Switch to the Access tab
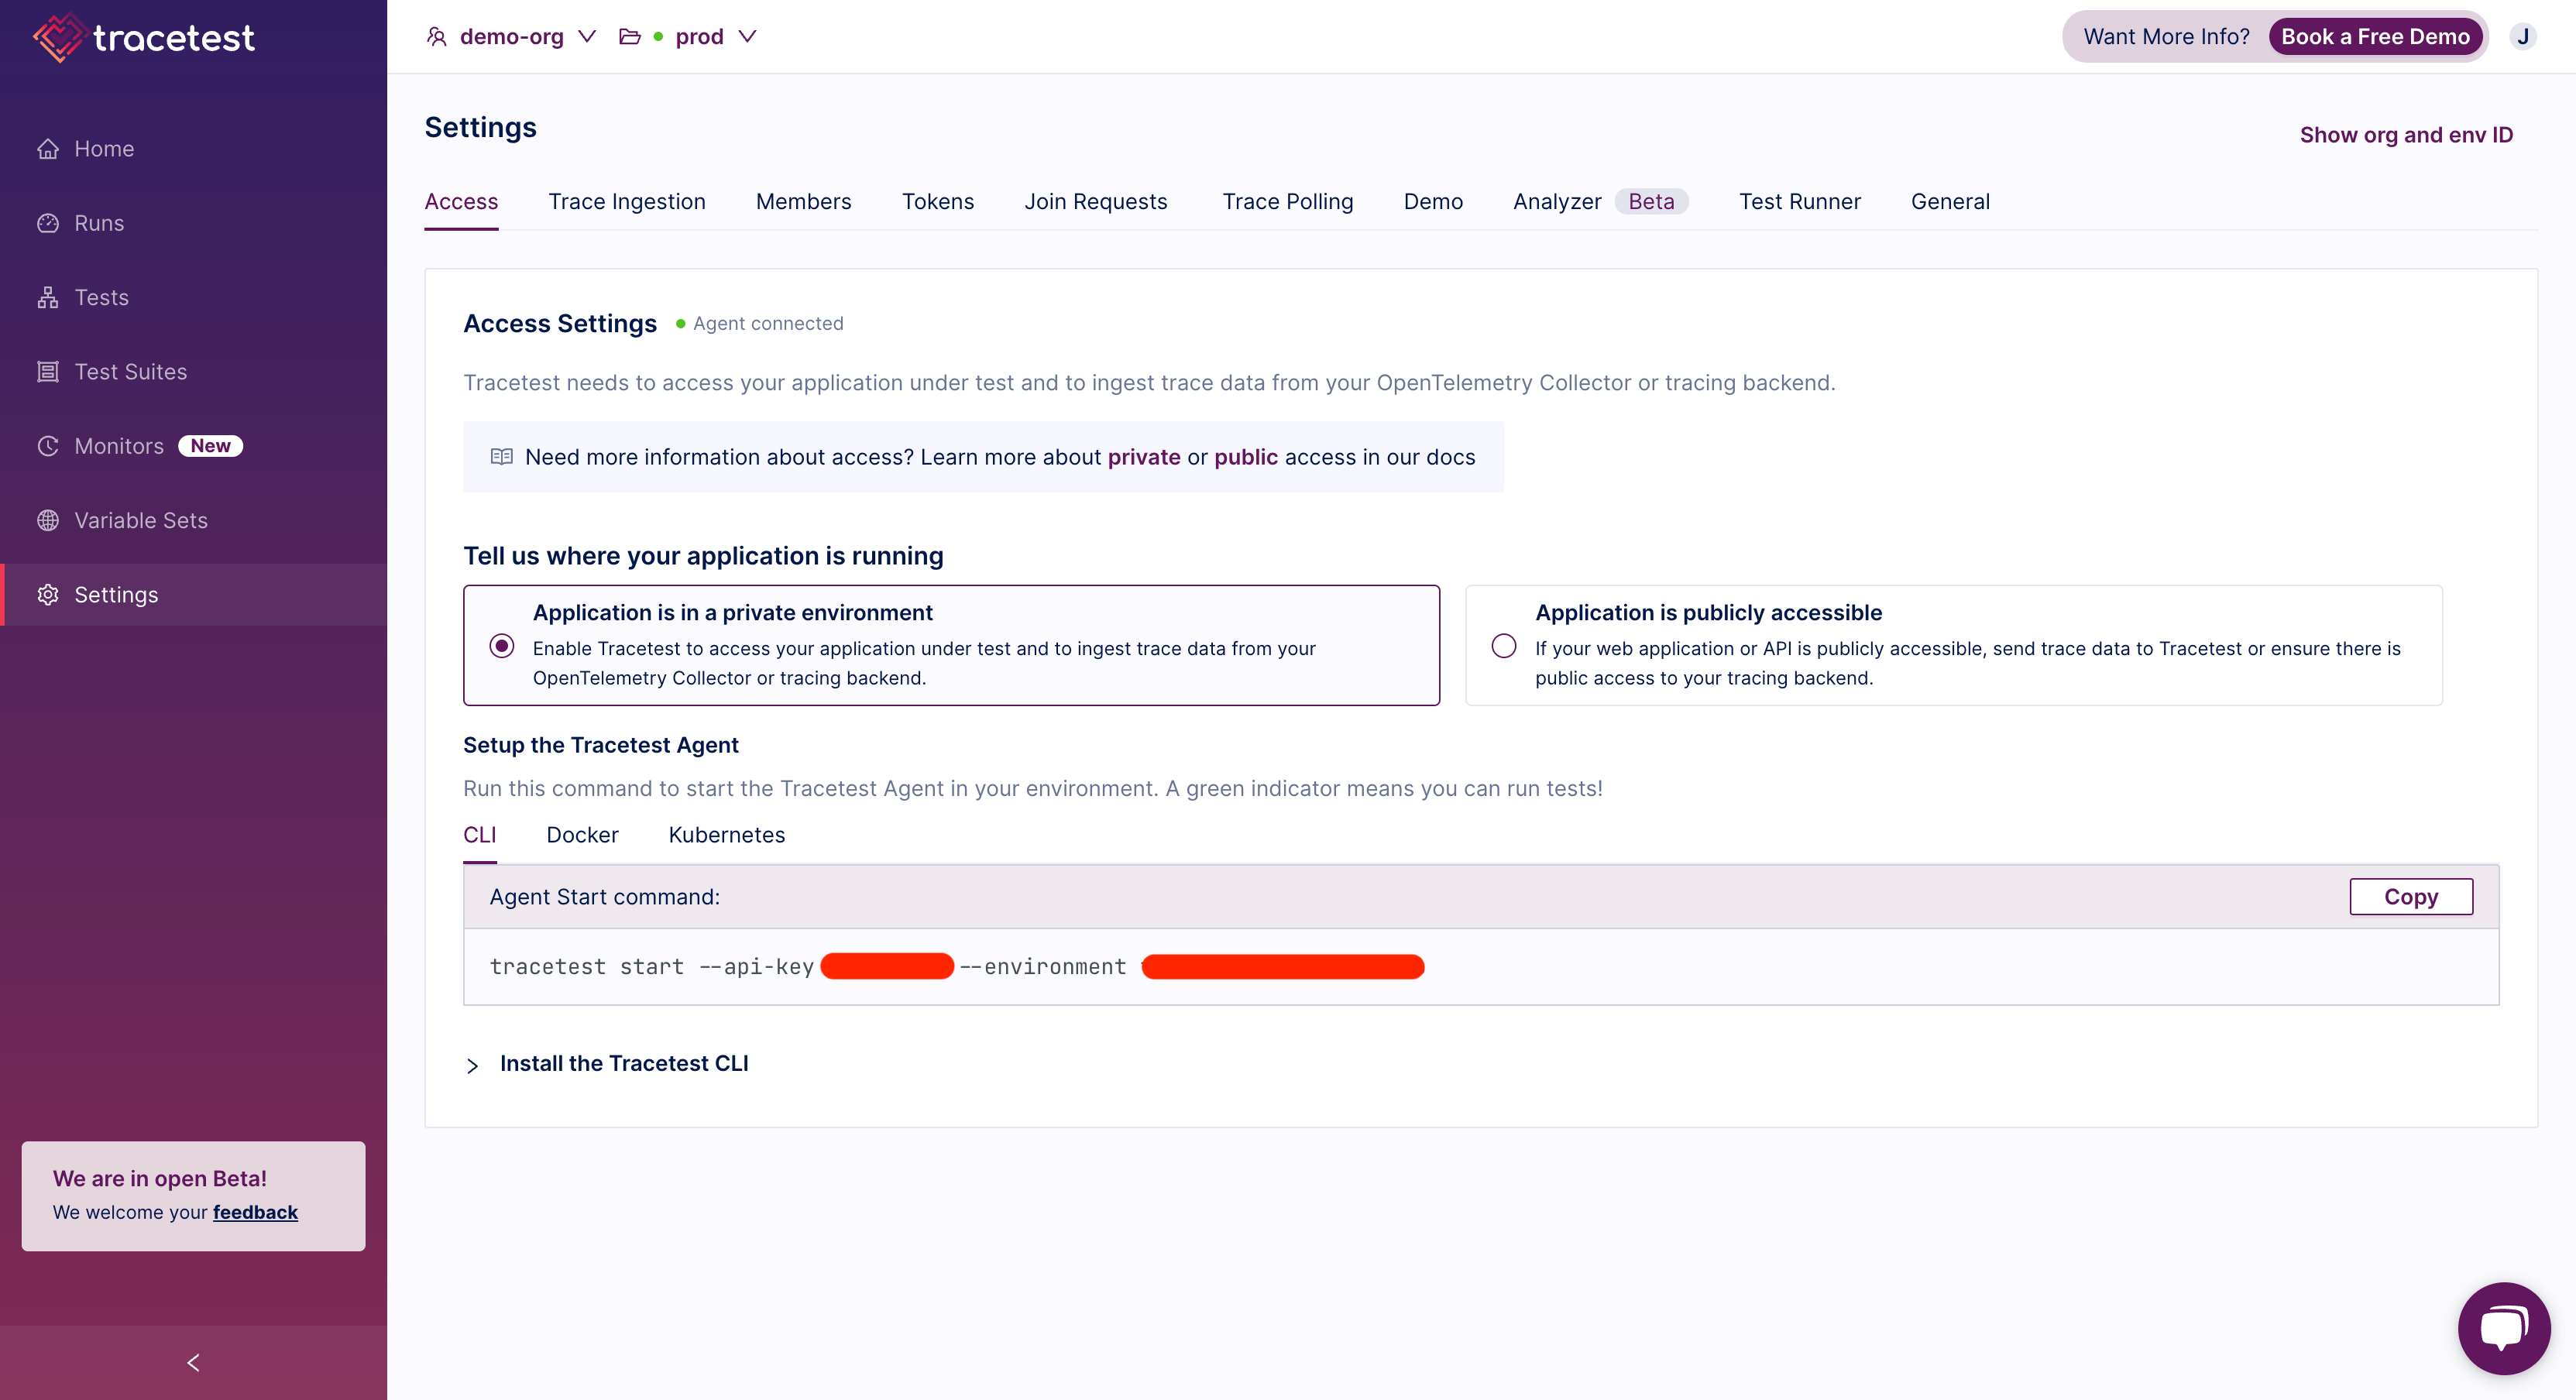Viewport: 2576px width, 1400px height. tap(461, 202)
